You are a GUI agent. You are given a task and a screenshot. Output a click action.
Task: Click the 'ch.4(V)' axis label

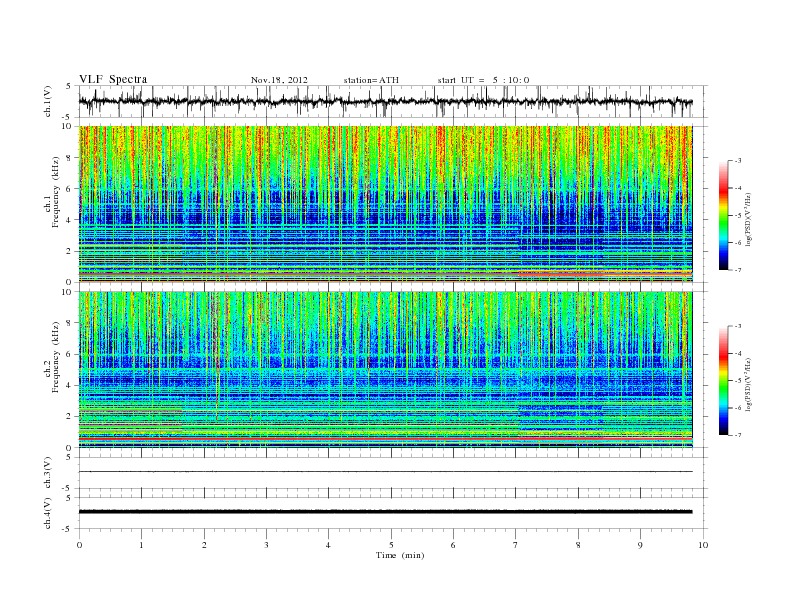(x=48, y=514)
